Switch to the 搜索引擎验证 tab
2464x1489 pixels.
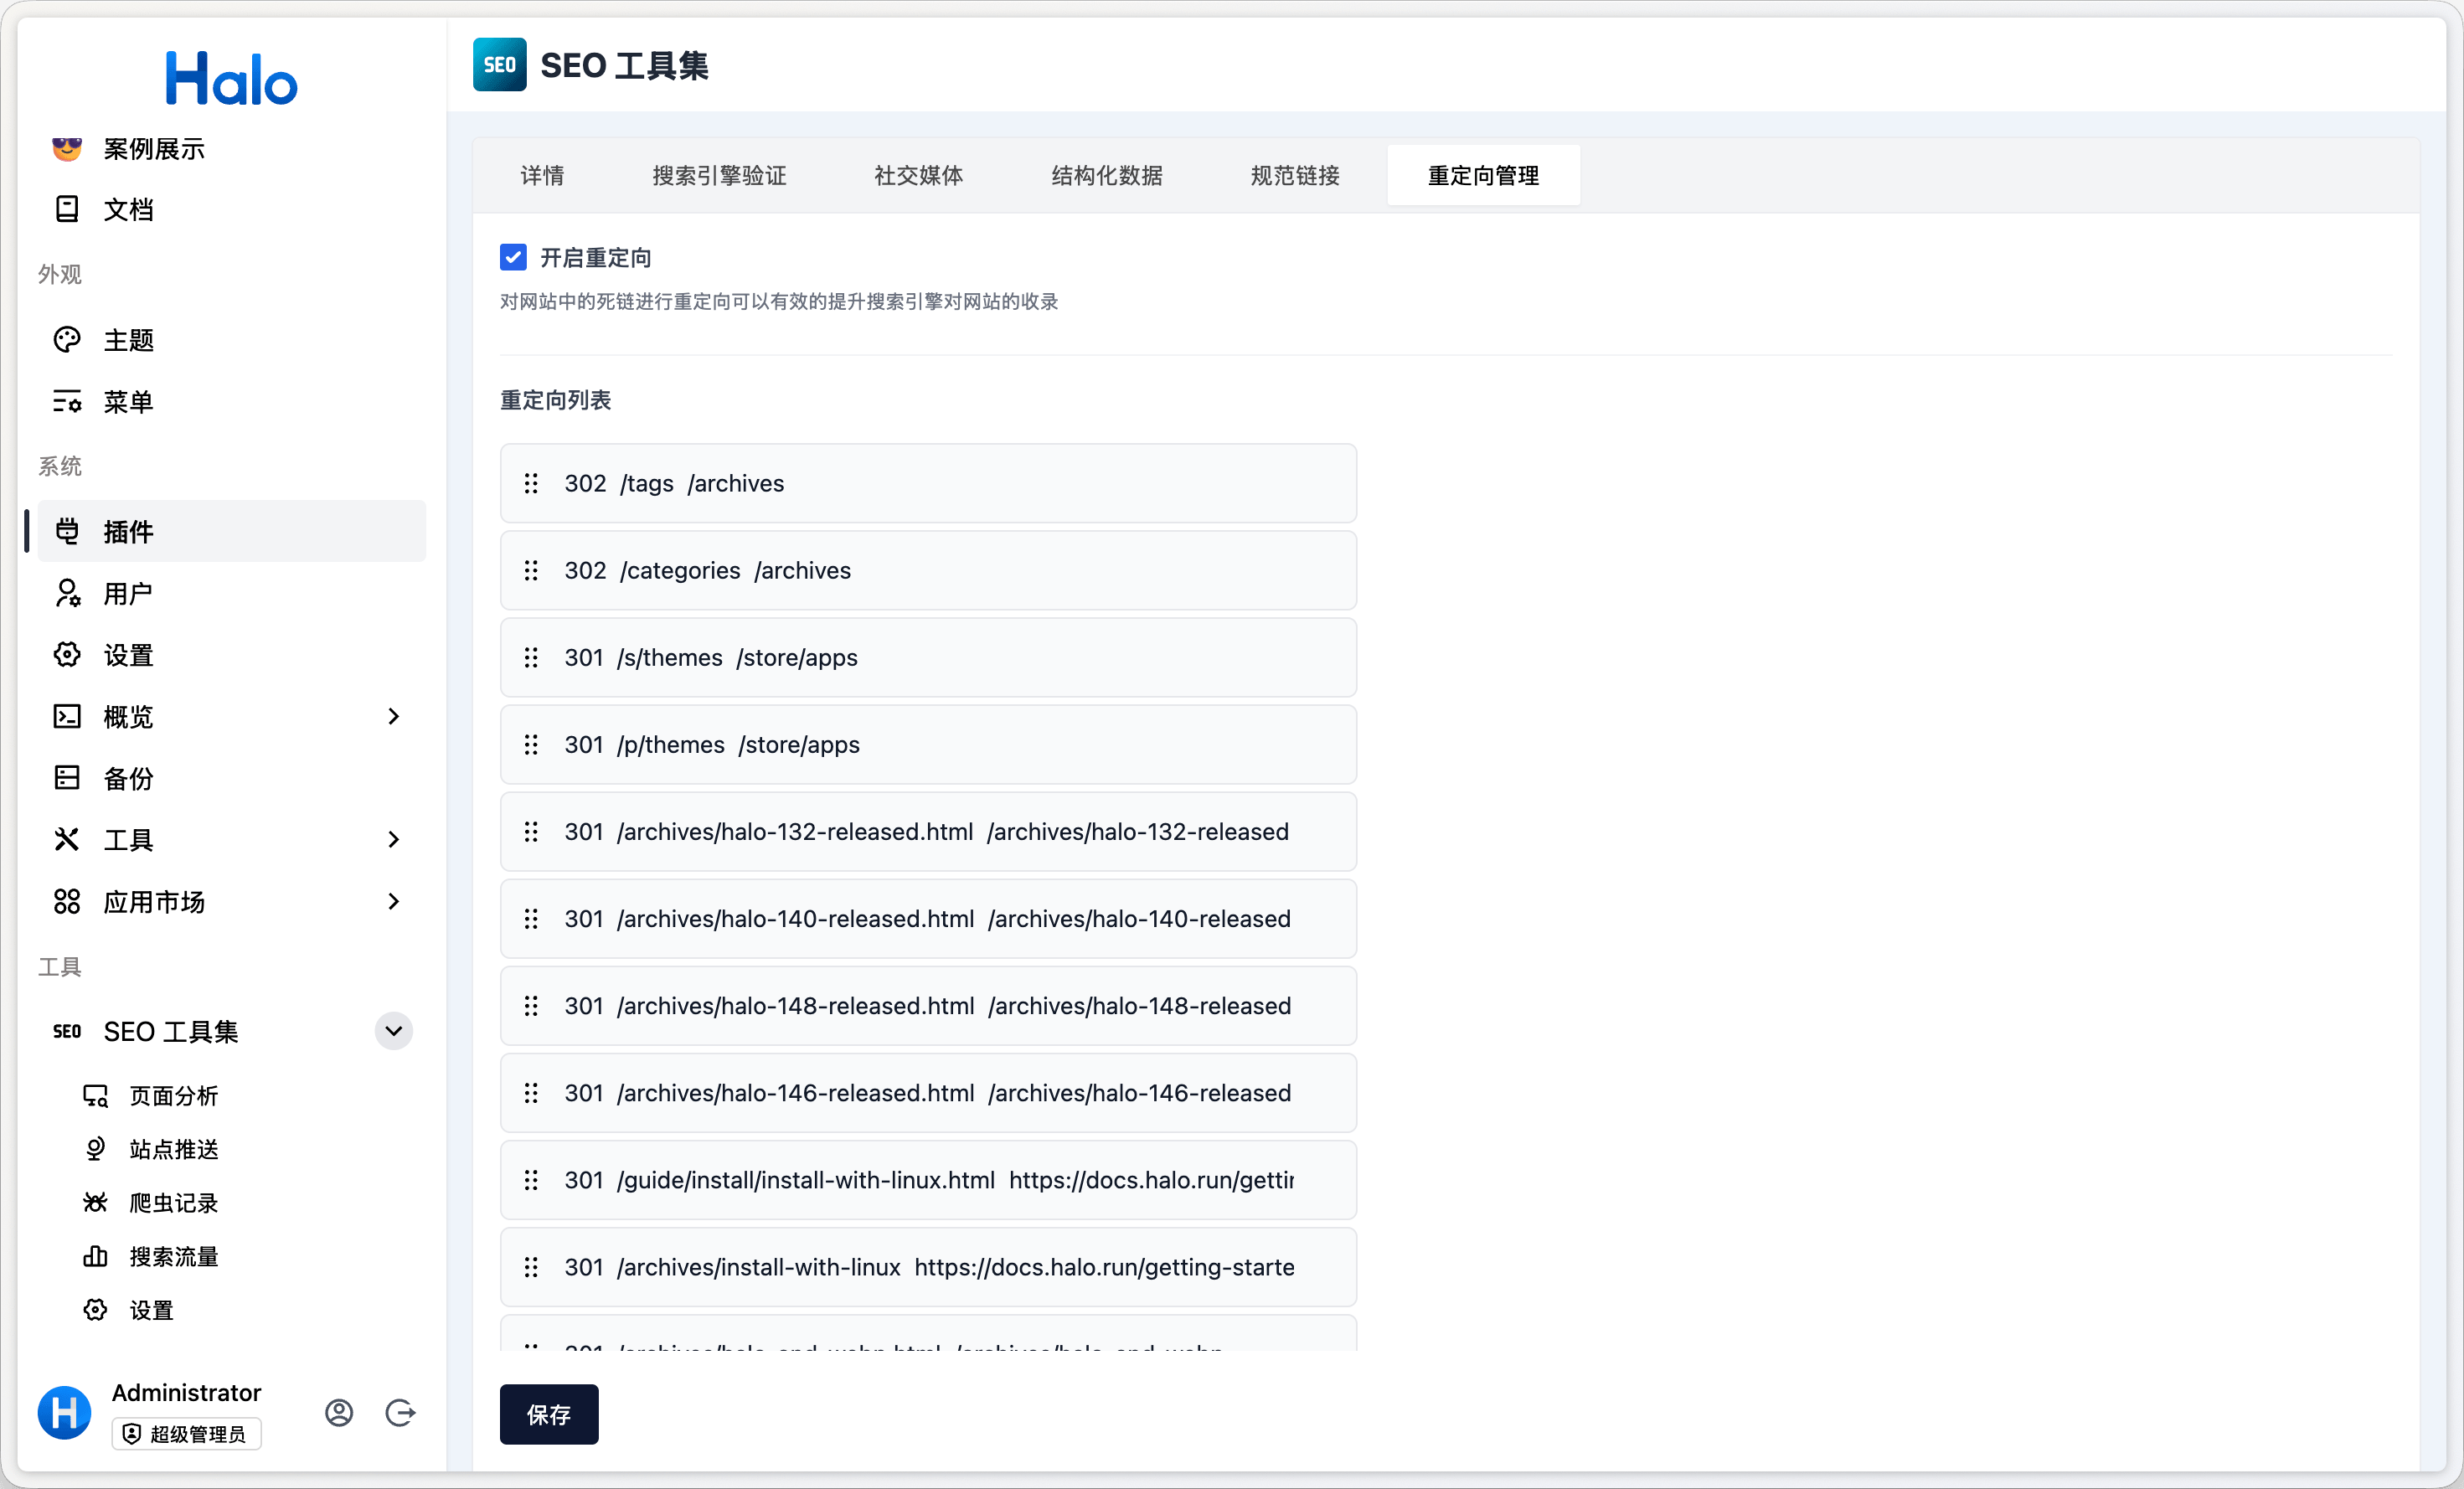point(719,176)
